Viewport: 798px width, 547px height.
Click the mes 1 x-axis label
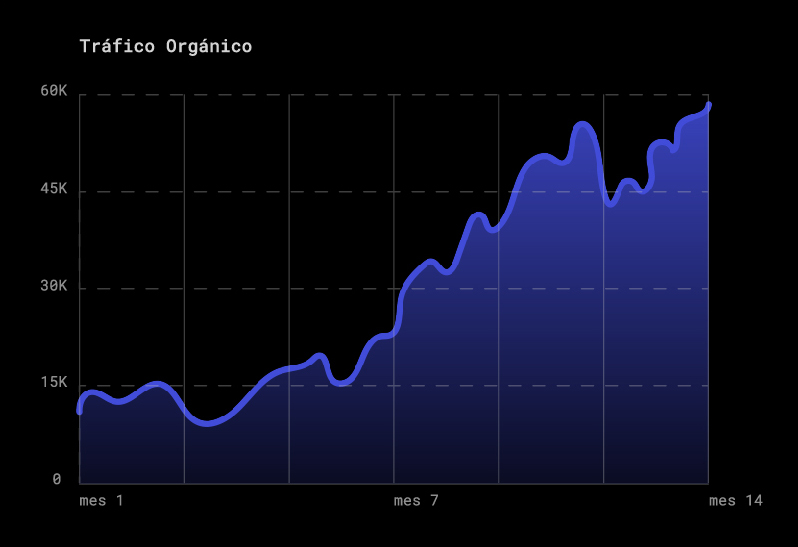[x=101, y=501]
